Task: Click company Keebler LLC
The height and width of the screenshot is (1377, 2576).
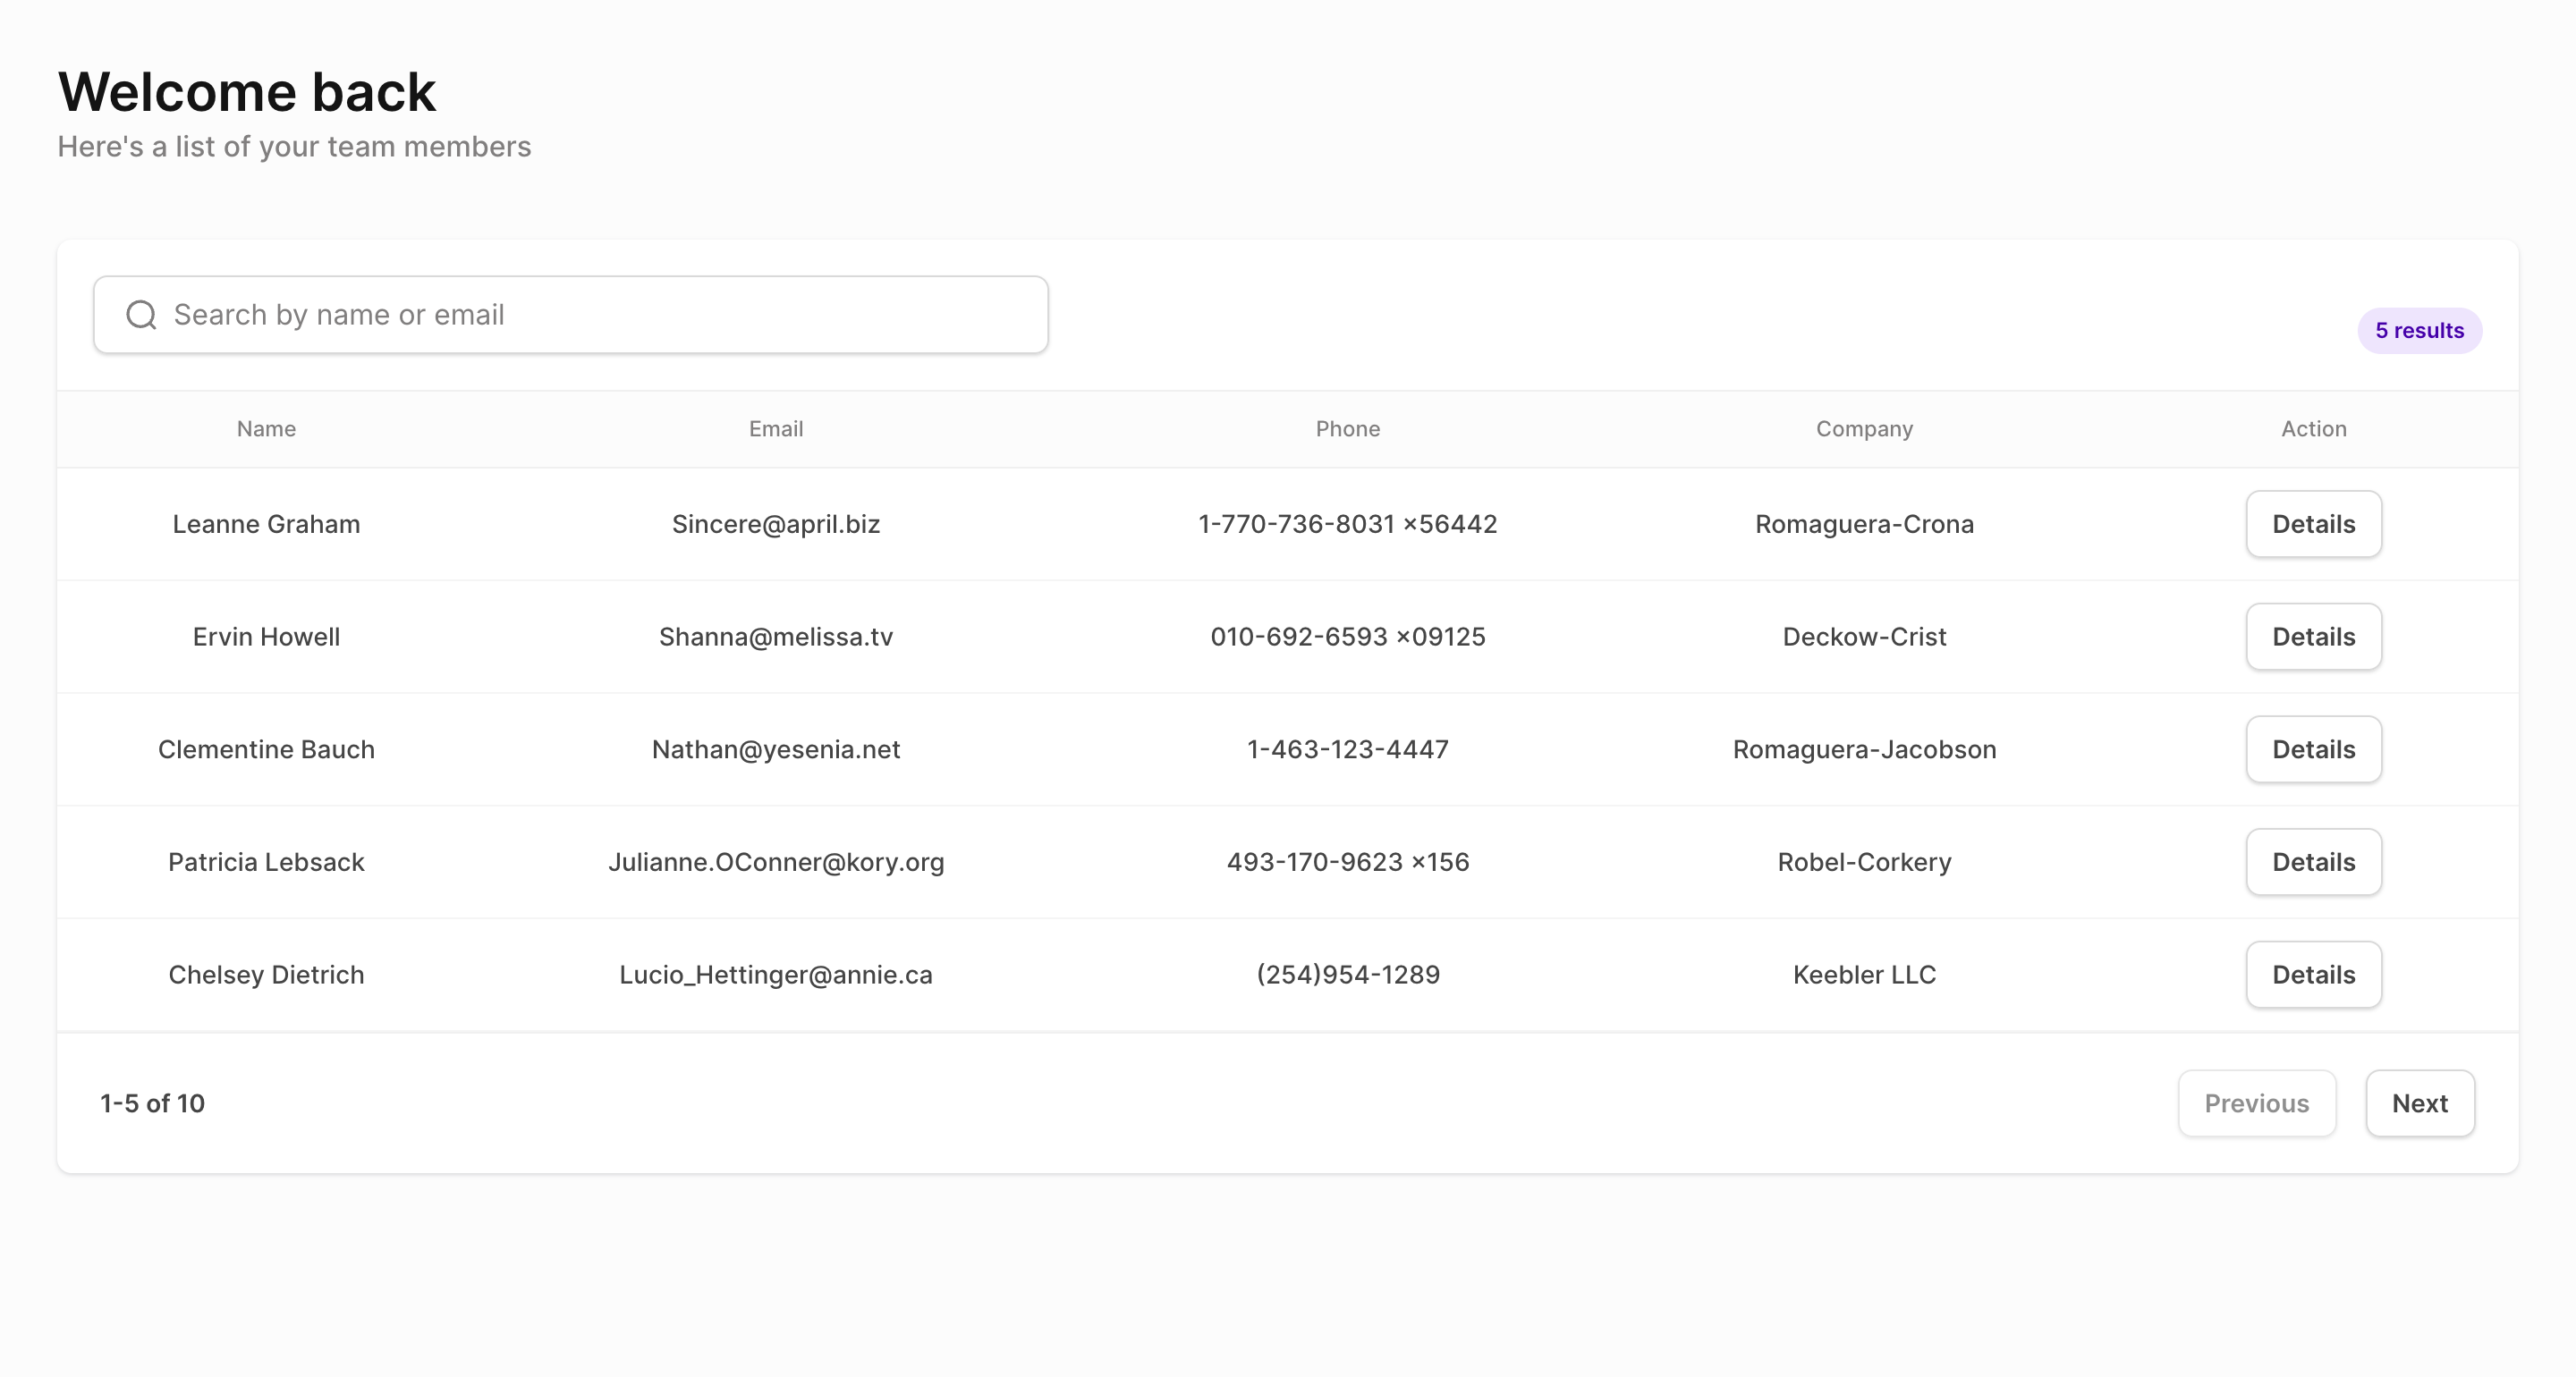Action: 1864,975
